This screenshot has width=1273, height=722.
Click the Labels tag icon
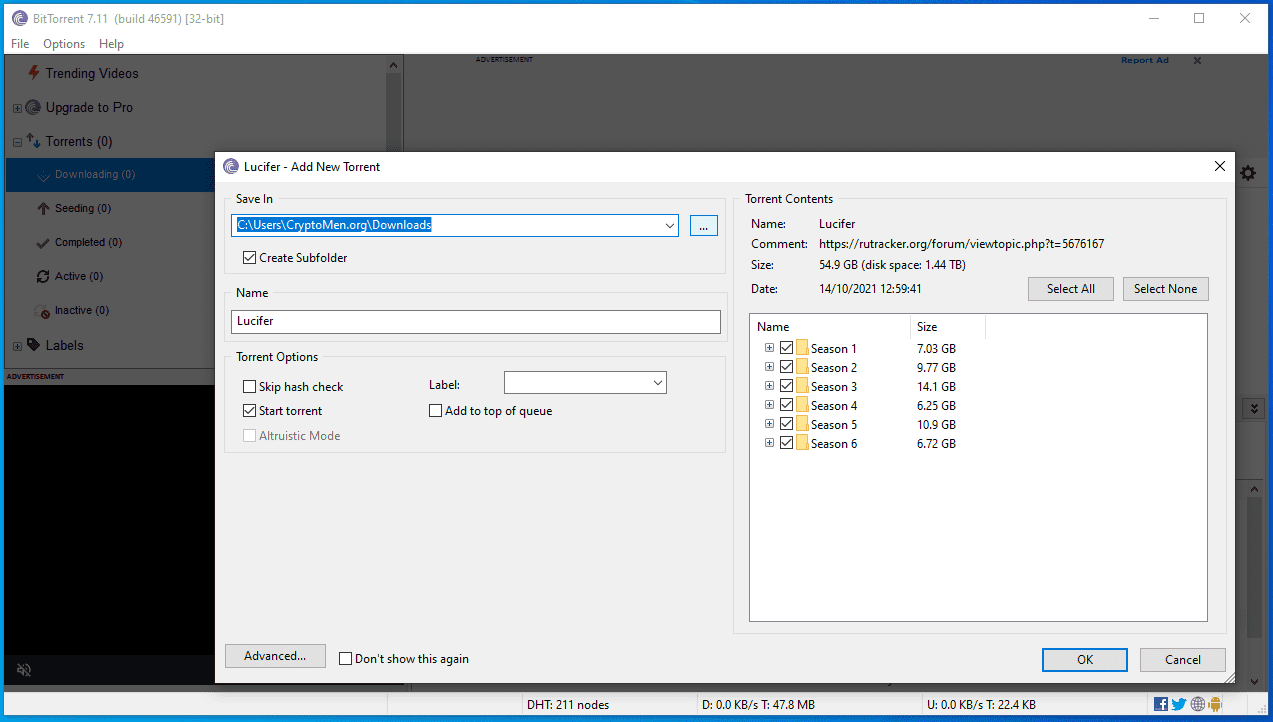pos(33,345)
